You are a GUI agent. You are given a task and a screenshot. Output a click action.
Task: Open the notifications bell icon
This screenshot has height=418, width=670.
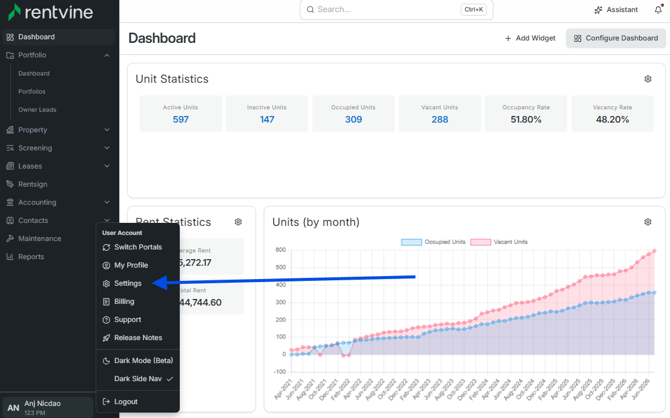(x=658, y=9)
